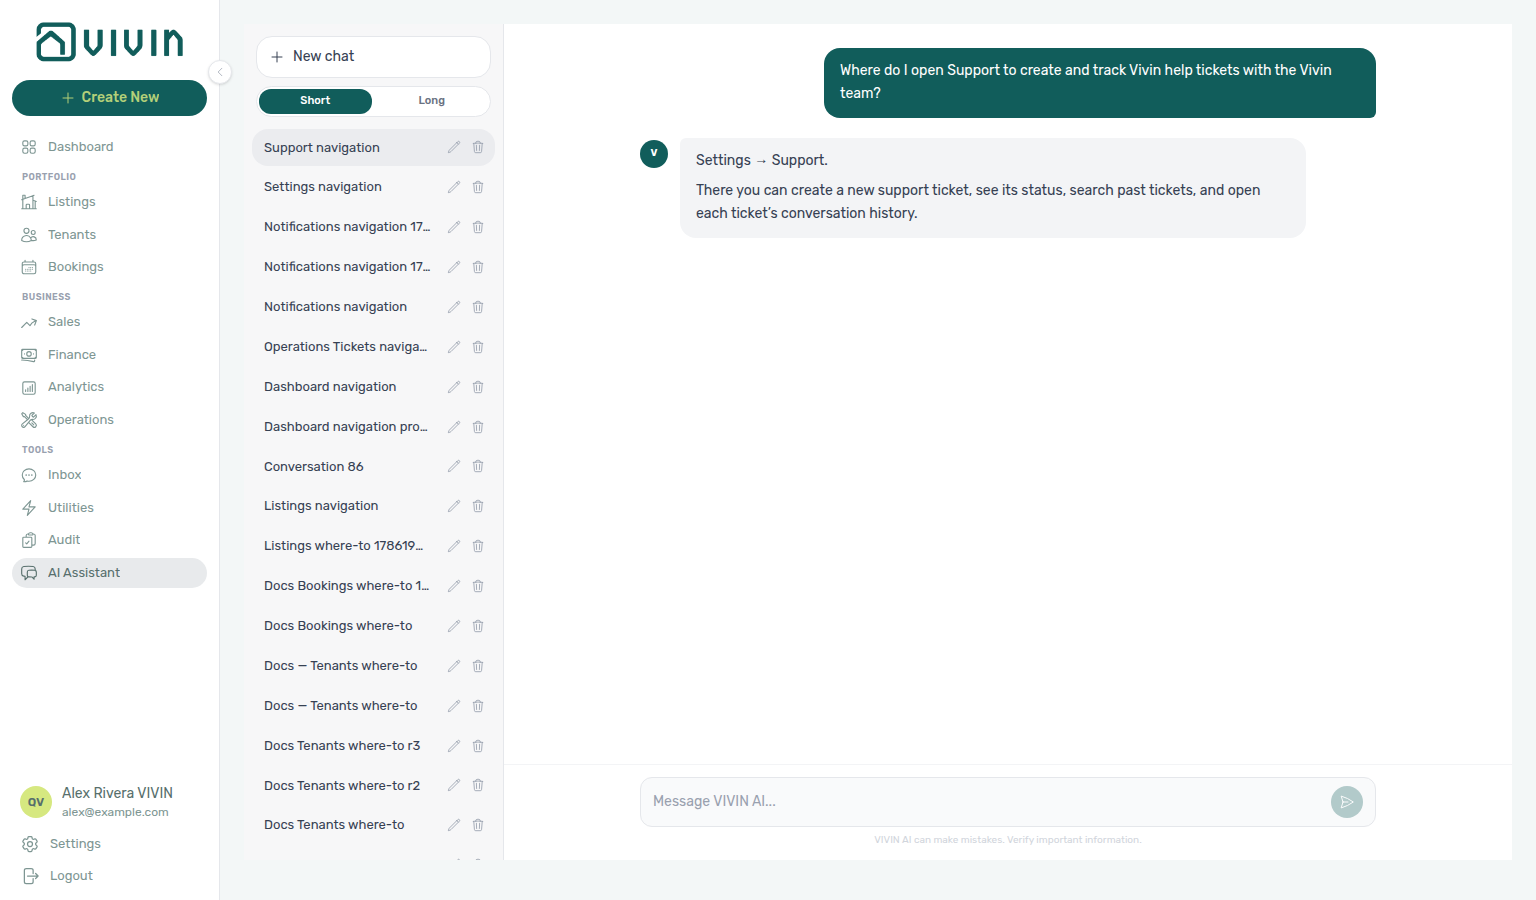This screenshot has width=1536, height=900.
Task: Click the assistant V avatar in chat
Action: tap(654, 154)
